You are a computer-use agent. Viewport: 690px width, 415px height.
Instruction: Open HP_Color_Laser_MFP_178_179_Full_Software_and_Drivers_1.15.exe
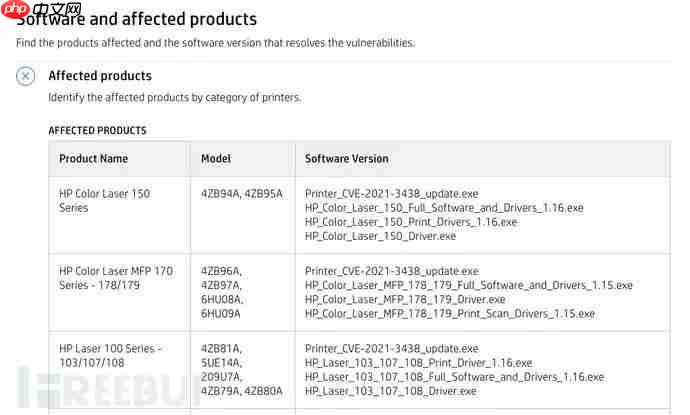(x=468, y=285)
